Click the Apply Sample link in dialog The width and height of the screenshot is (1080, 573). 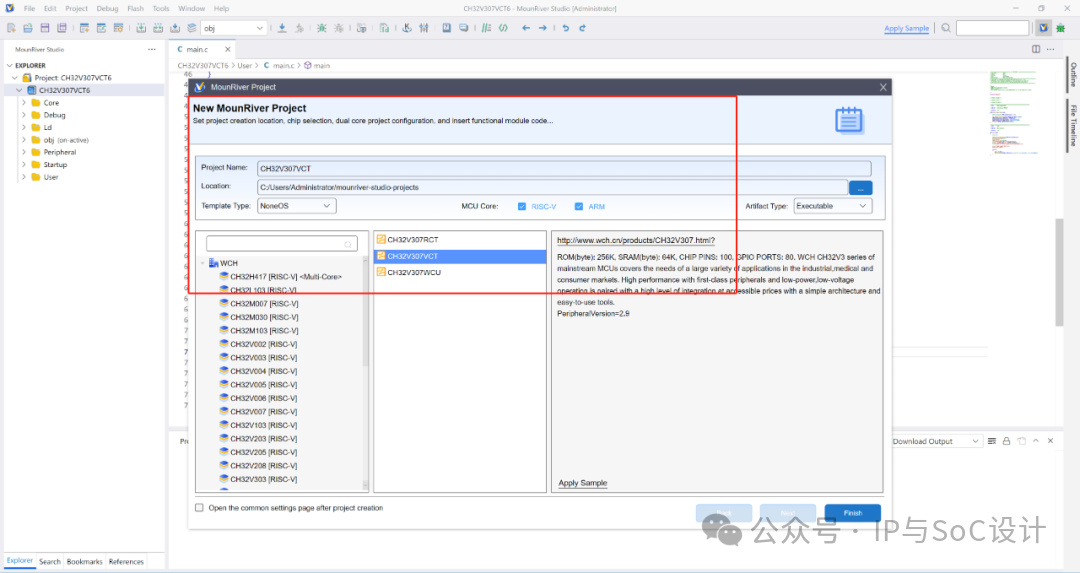point(583,483)
